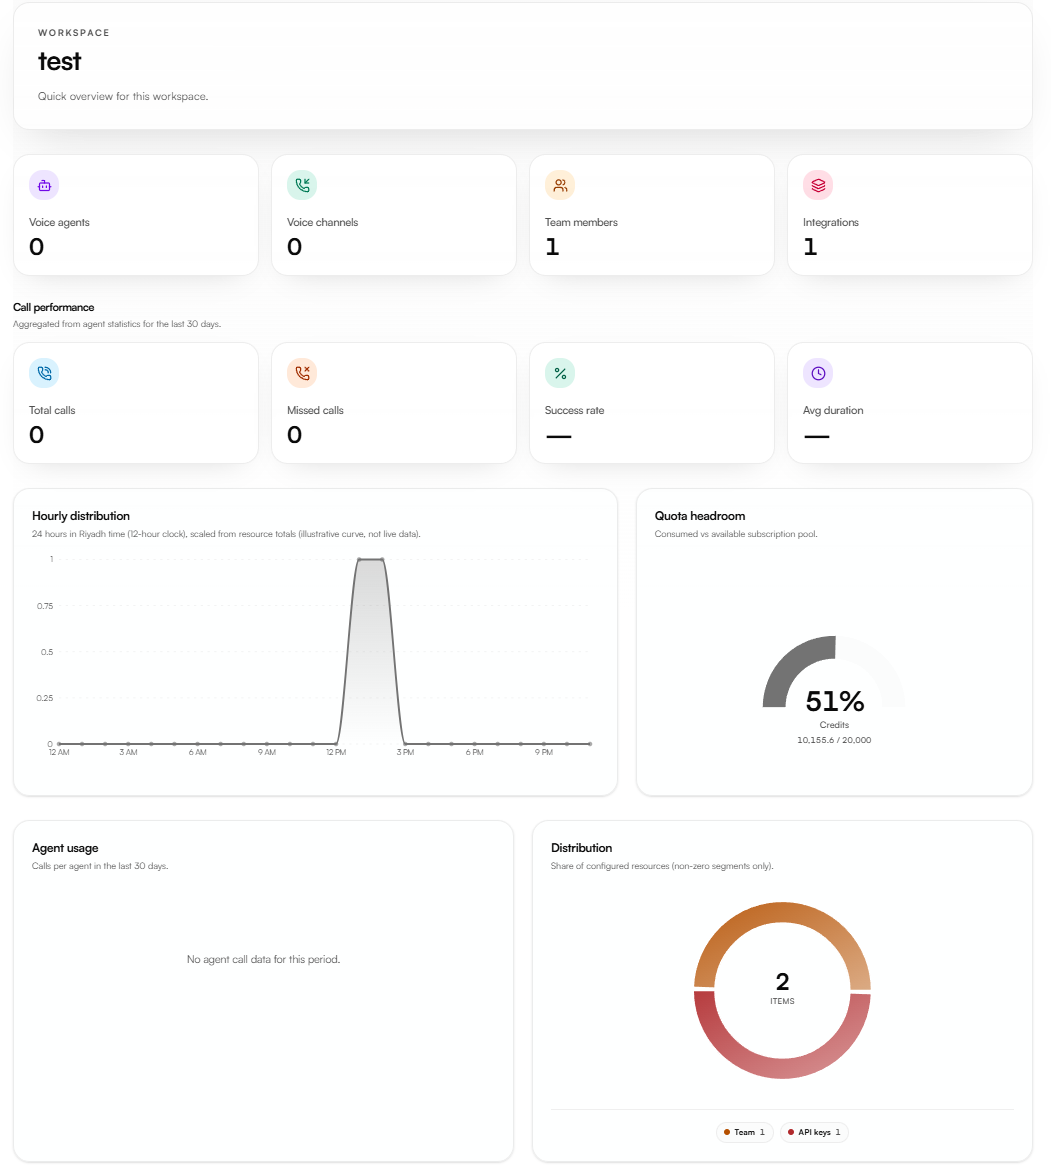Click the Voice agents robot icon
The width and height of the screenshot is (1051, 1175).
(44, 185)
